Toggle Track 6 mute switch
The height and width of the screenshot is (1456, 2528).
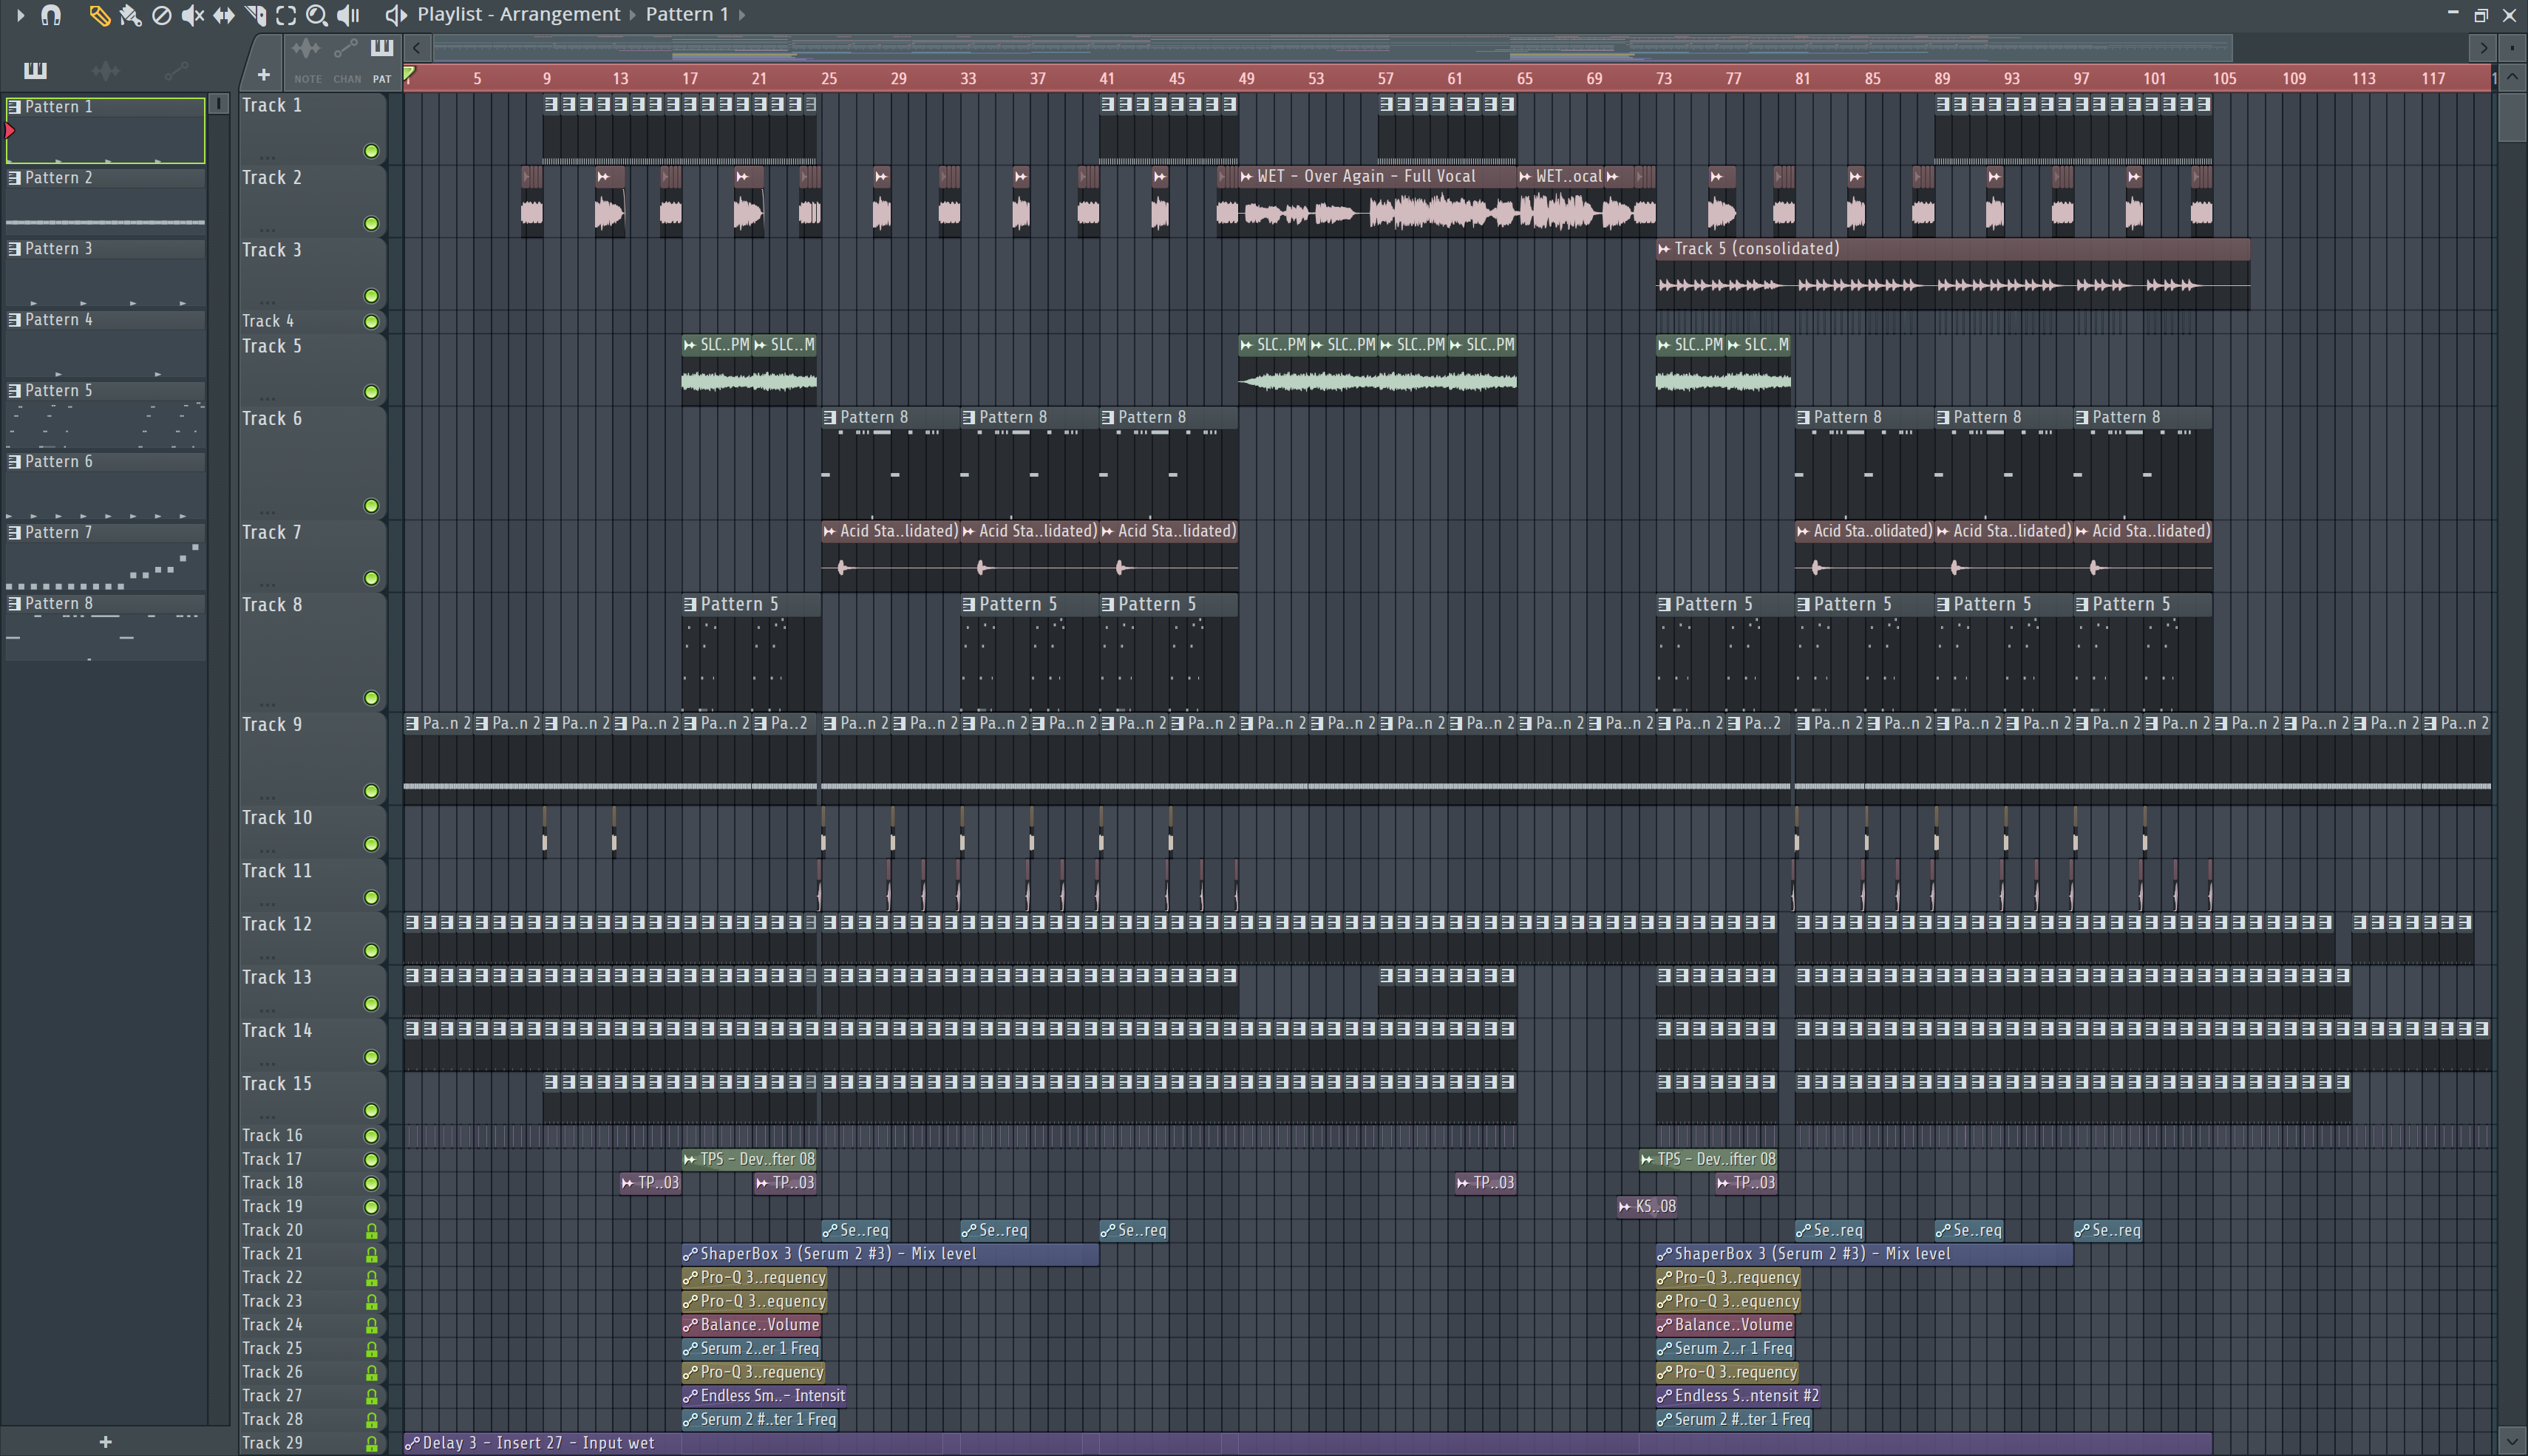point(371,505)
